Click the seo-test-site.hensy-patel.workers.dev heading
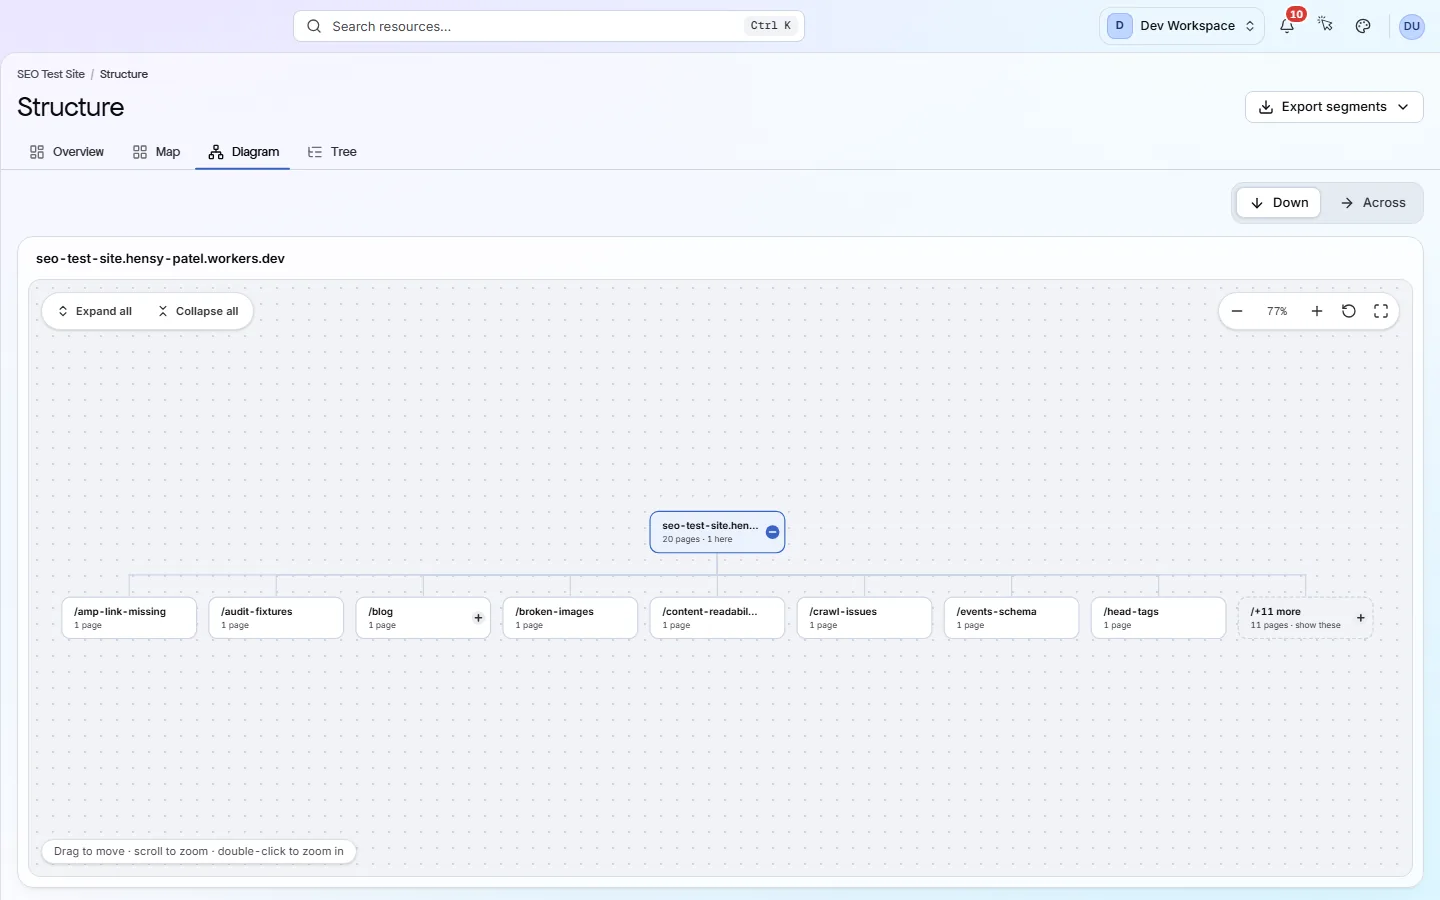 160,259
